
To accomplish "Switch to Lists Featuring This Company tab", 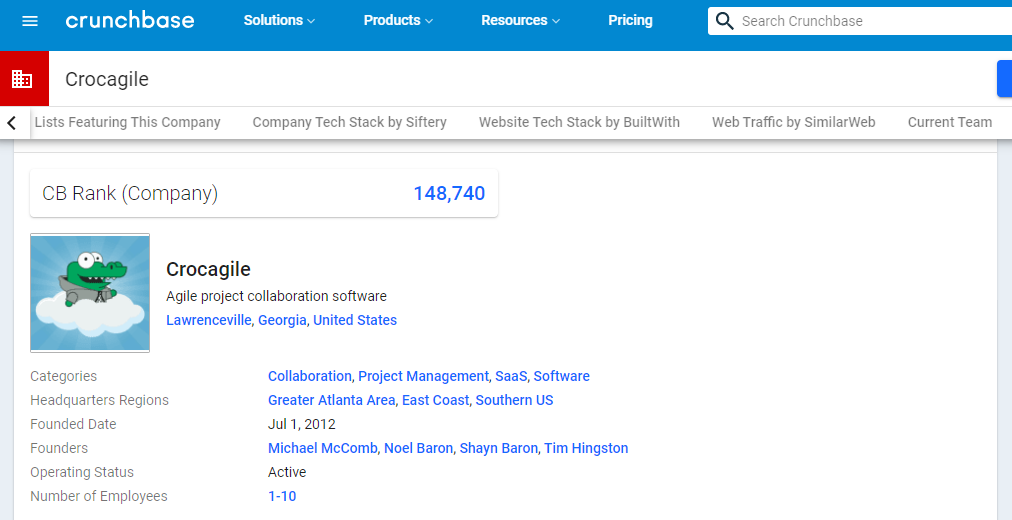I will point(128,122).
